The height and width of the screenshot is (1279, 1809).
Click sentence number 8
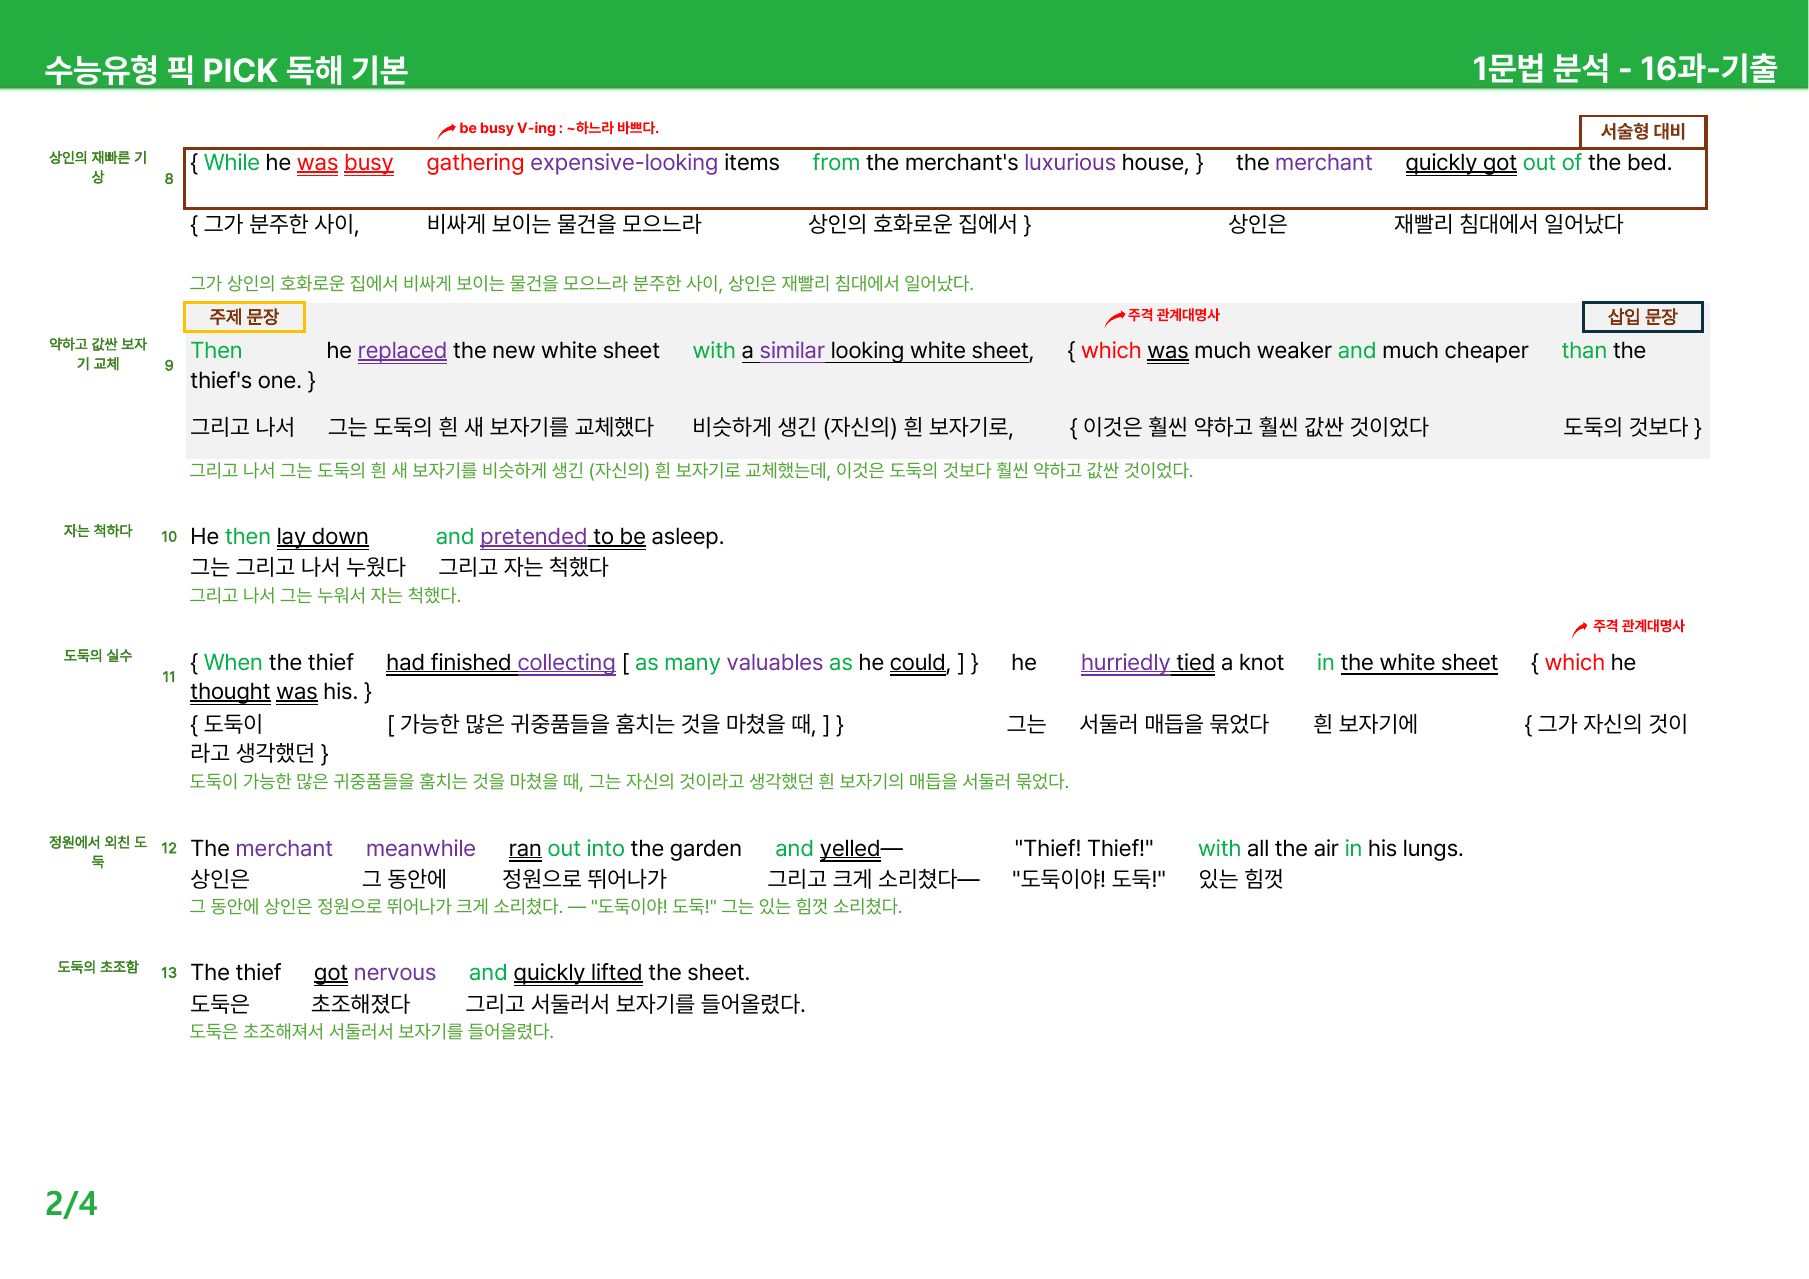coord(169,179)
